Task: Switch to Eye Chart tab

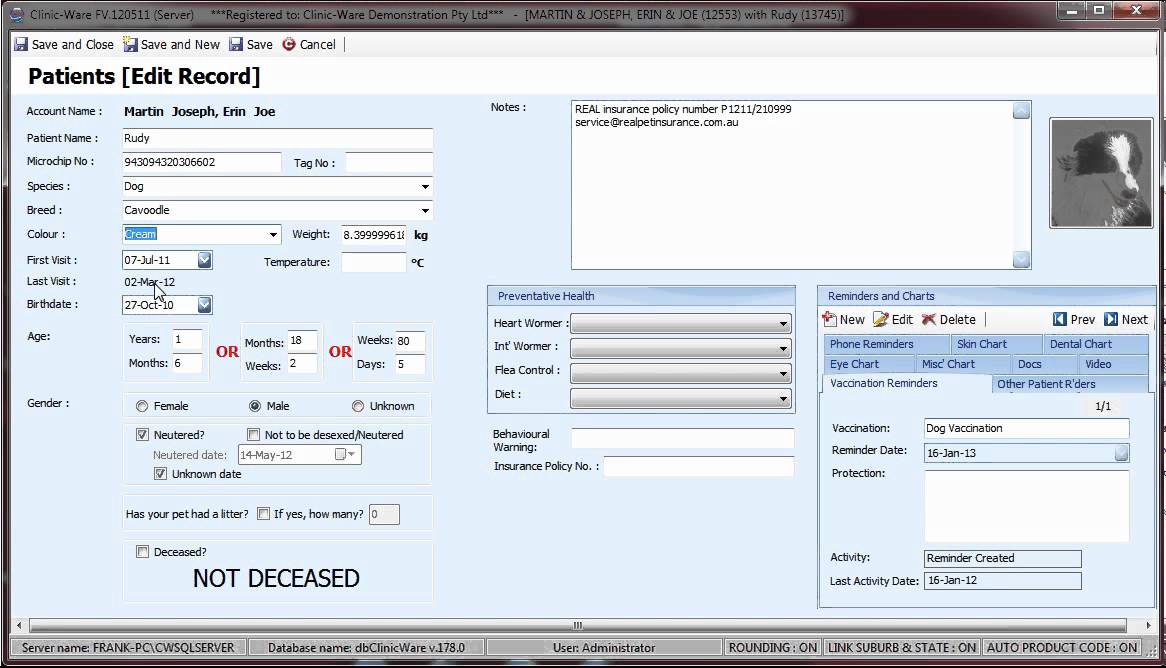Action: 869,364
